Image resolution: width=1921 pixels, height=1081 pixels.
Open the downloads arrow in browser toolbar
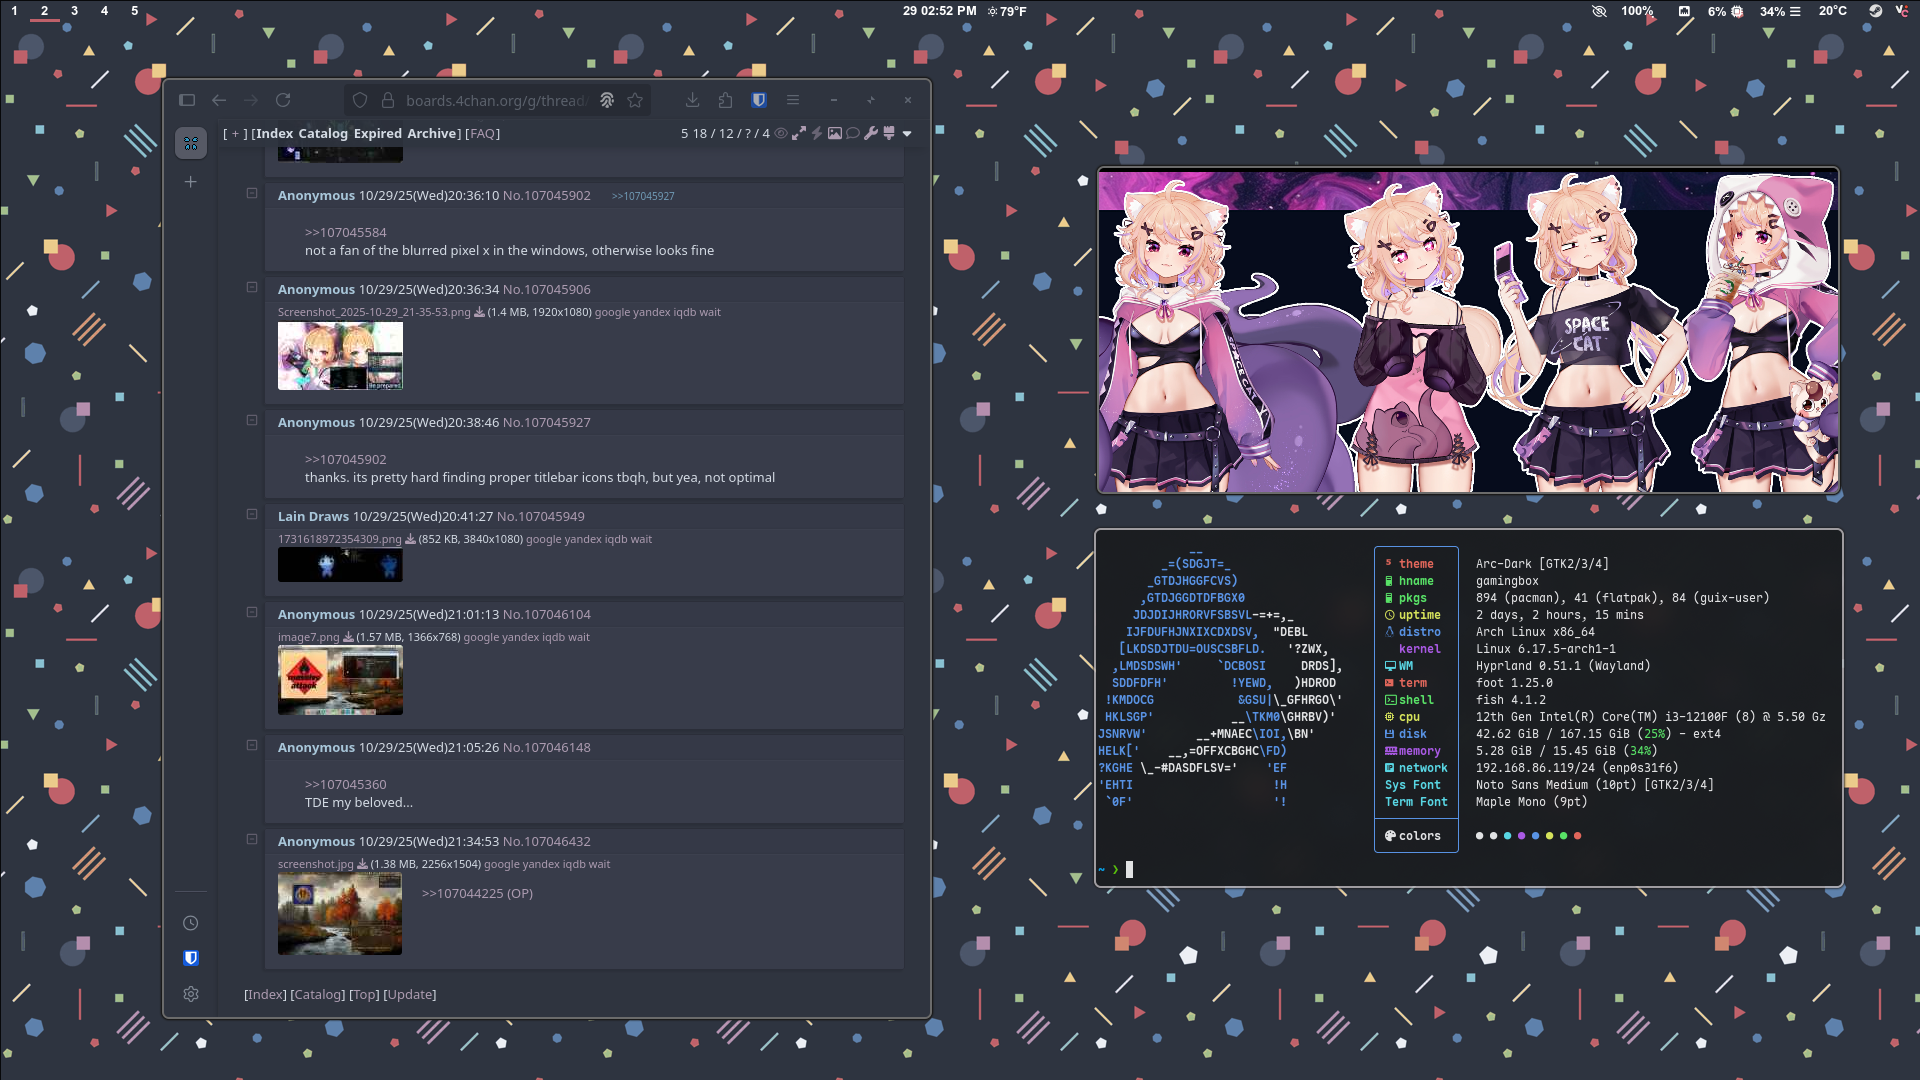point(692,100)
